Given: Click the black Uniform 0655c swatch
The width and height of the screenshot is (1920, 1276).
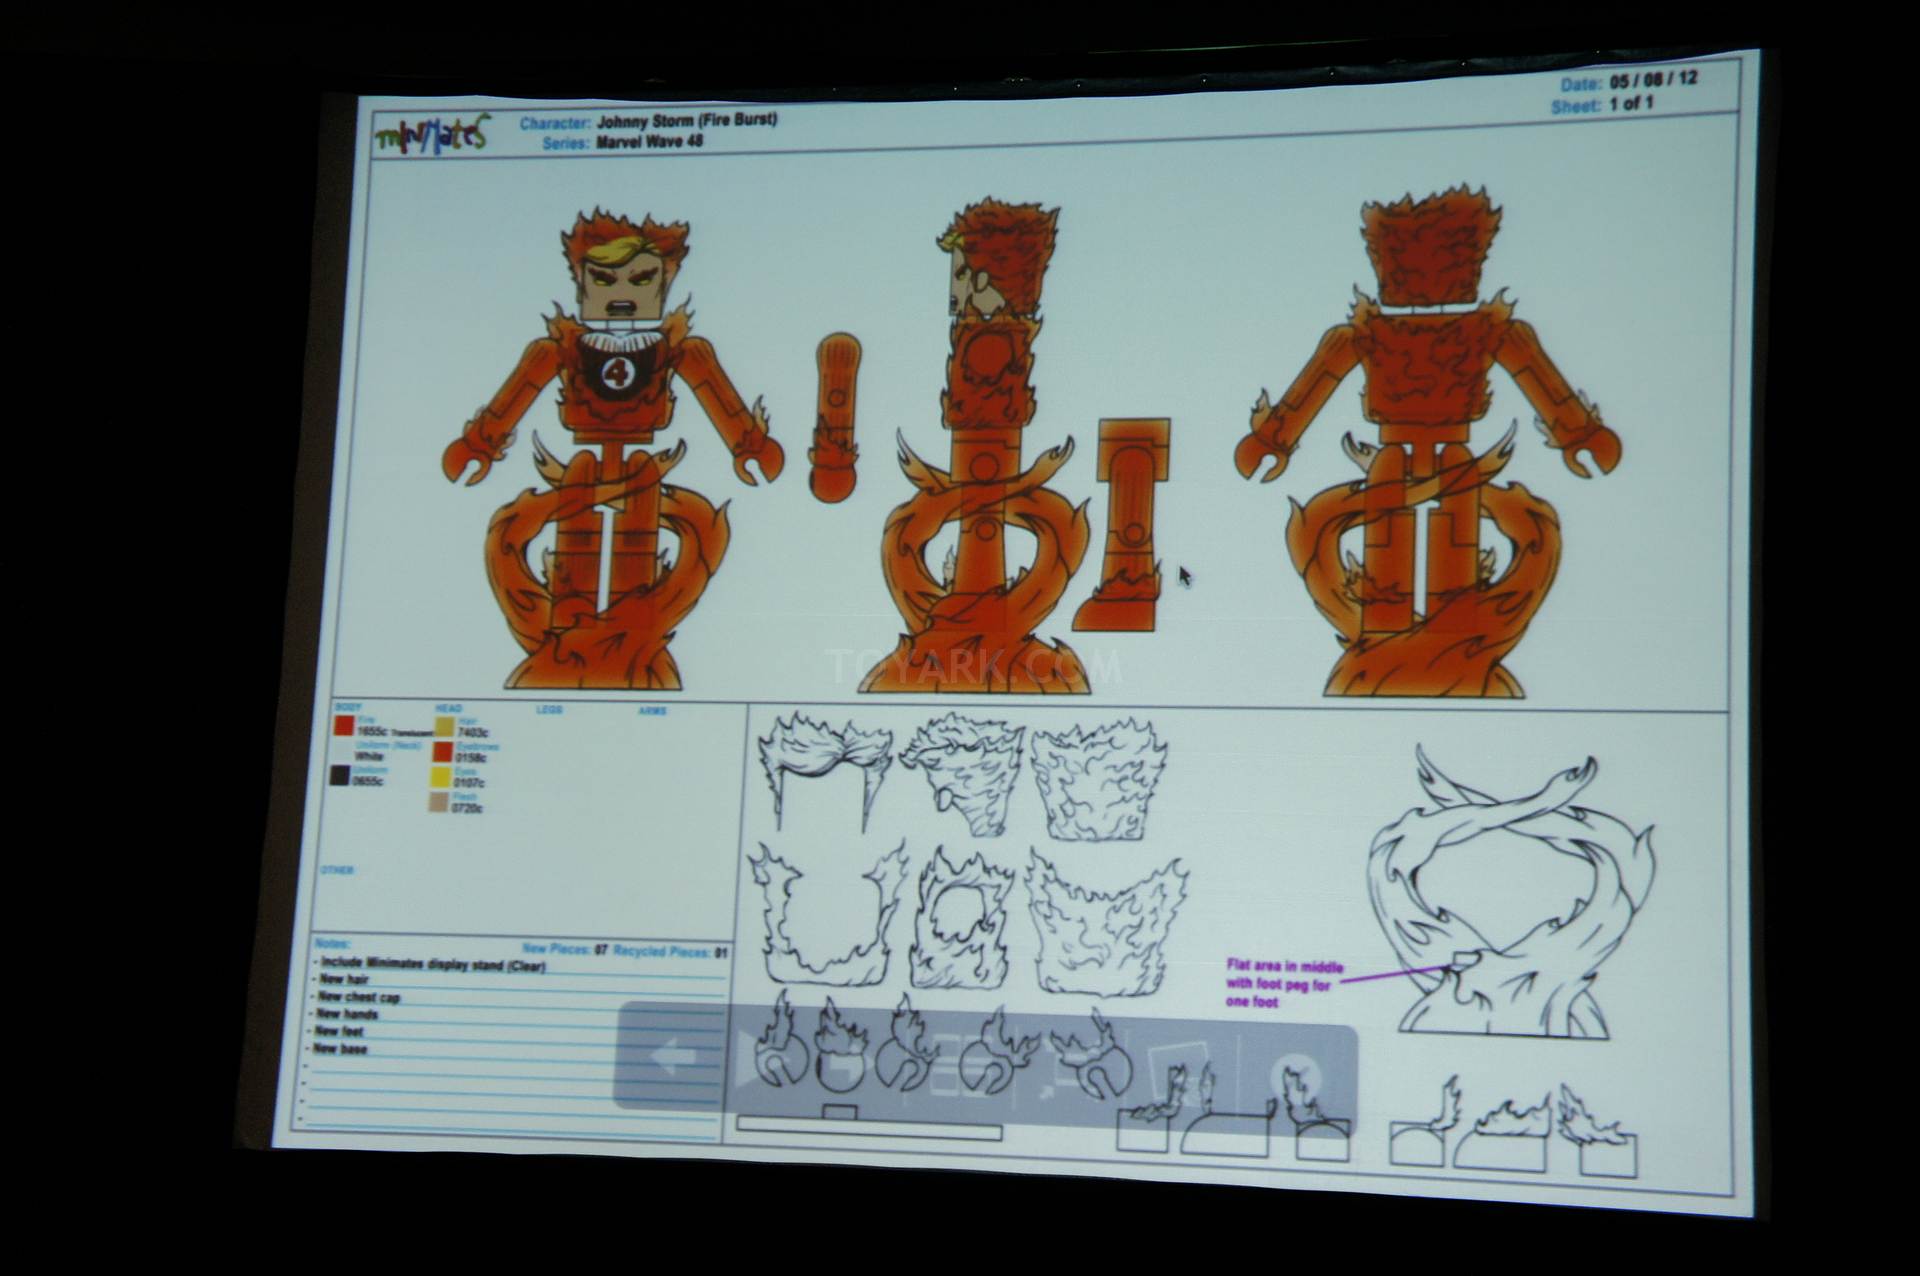Looking at the screenshot, I should click(340, 774).
